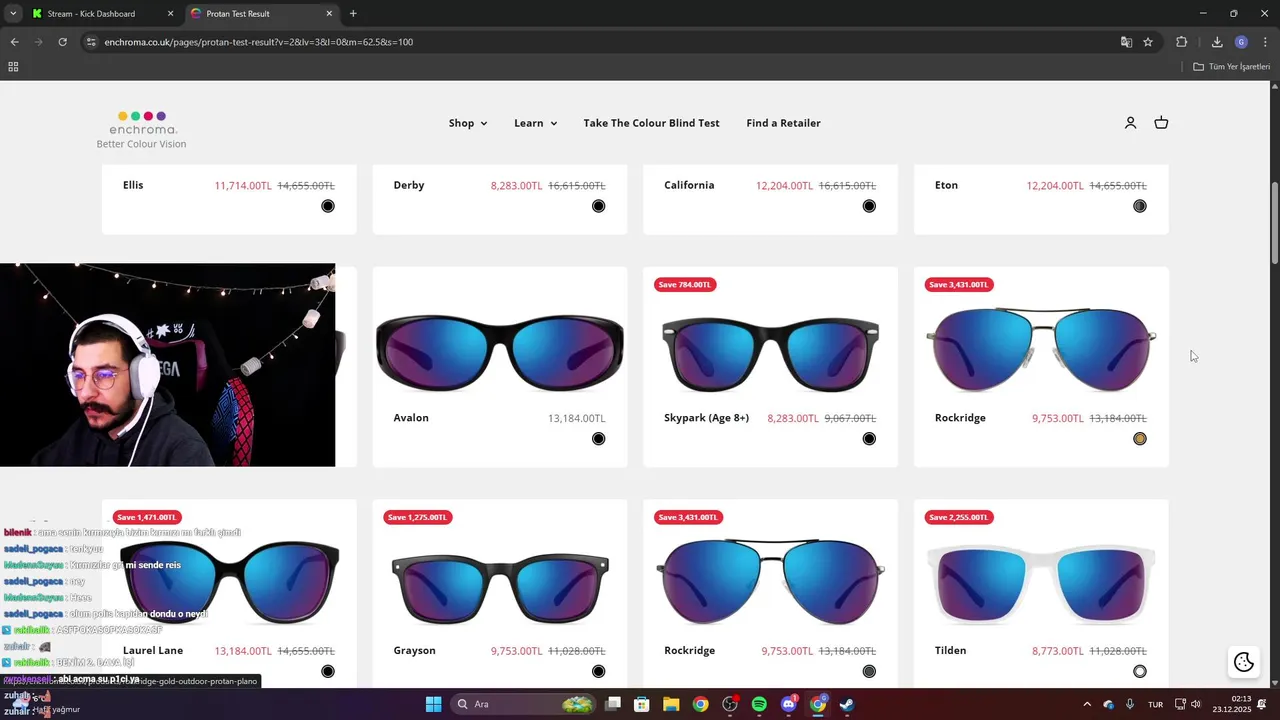The image size is (1280, 720).
Task: Open Steam from the taskbar
Action: (x=847, y=704)
